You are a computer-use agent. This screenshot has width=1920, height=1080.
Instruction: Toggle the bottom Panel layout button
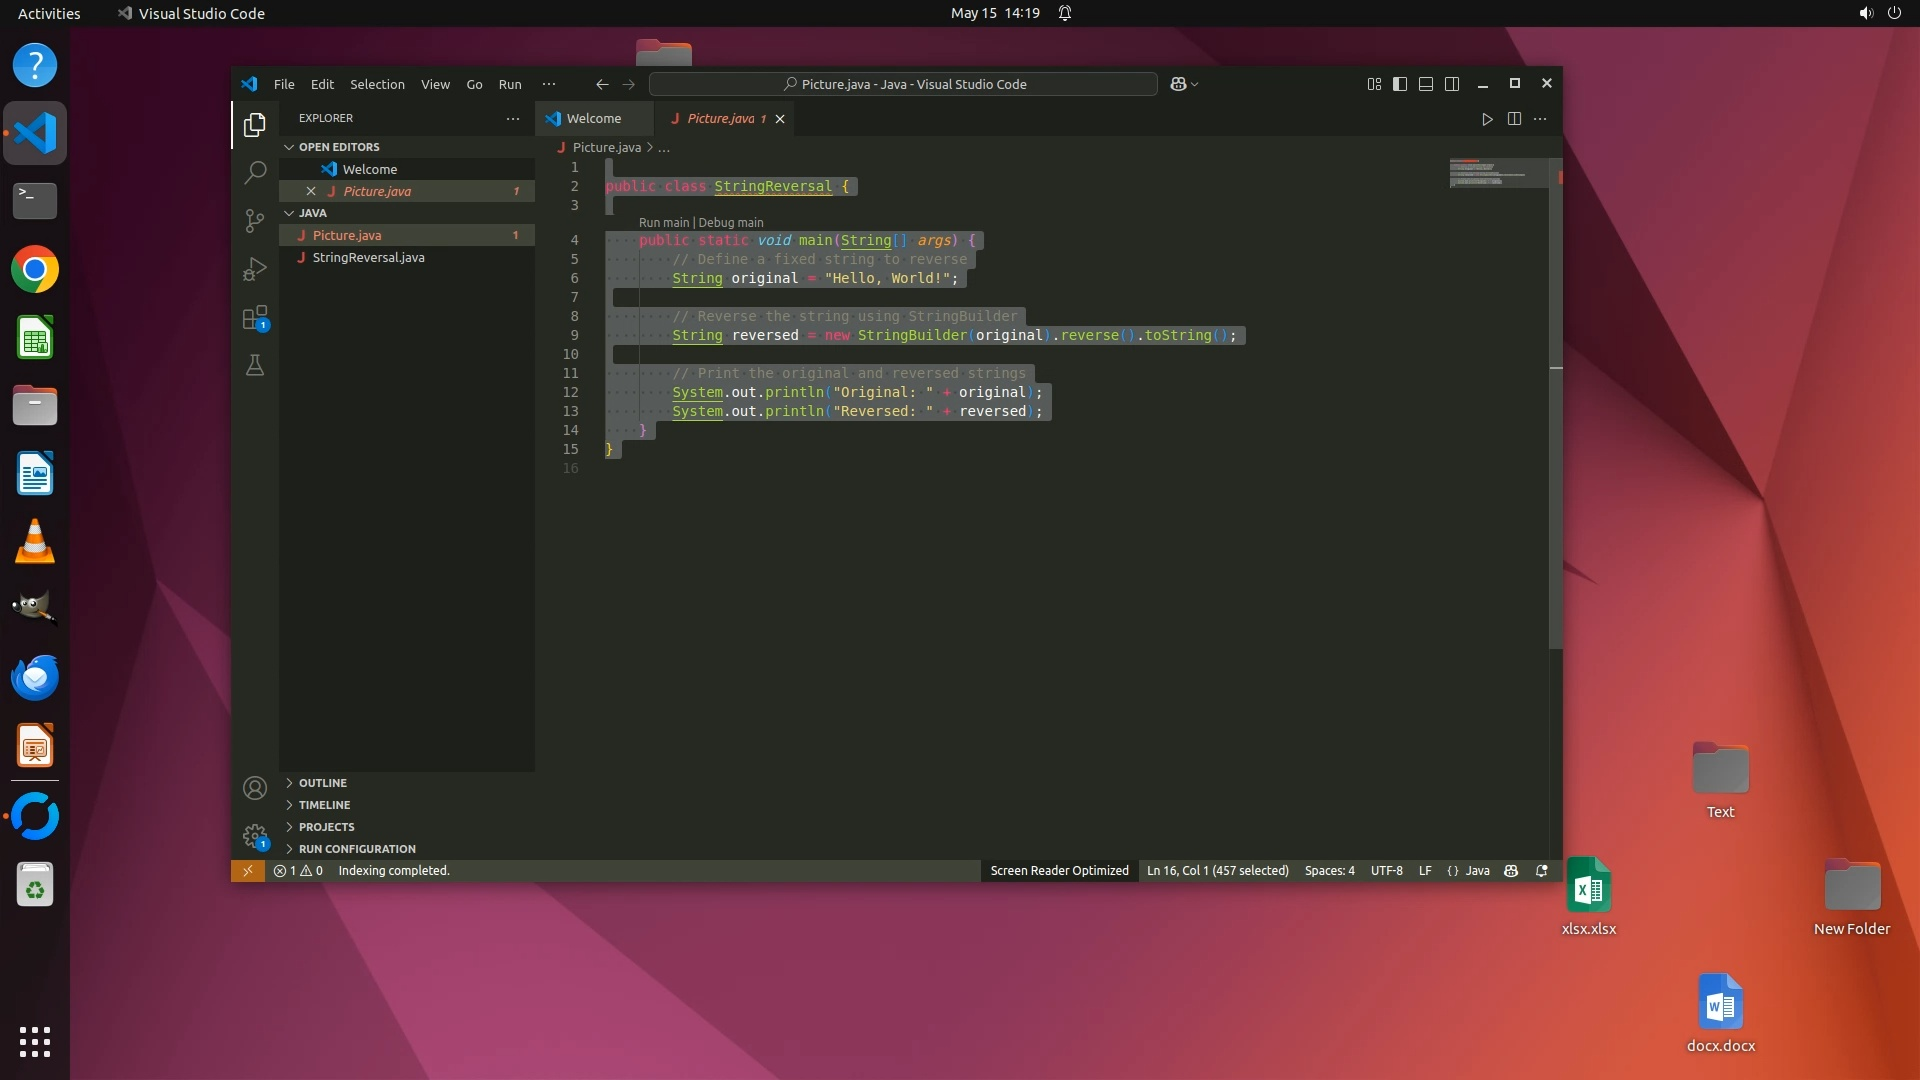[x=1426, y=84]
